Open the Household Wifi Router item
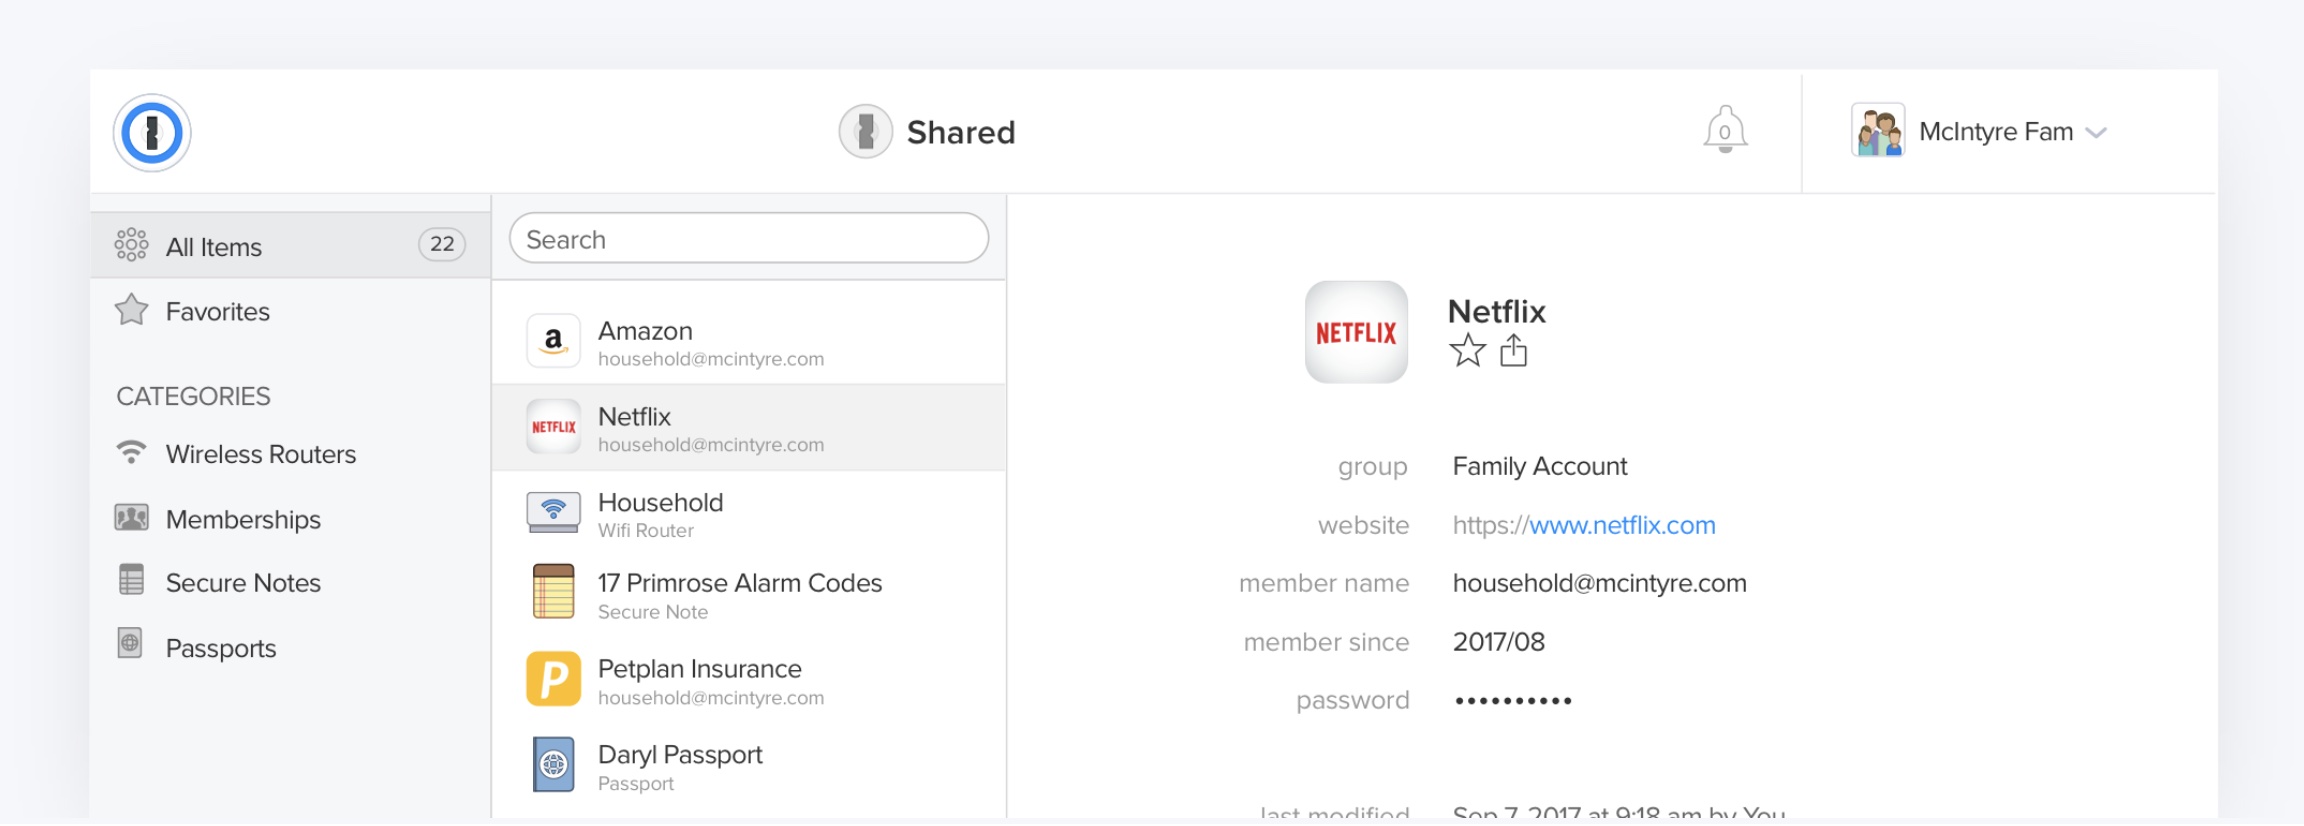Viewport: 2304px width, 826px height. click(749, 514)
